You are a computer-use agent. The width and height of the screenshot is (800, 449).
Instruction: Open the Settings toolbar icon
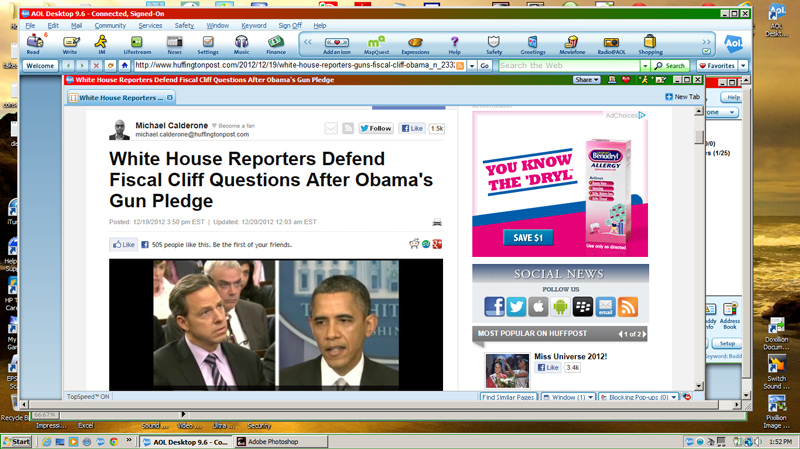tap(208, 44)
